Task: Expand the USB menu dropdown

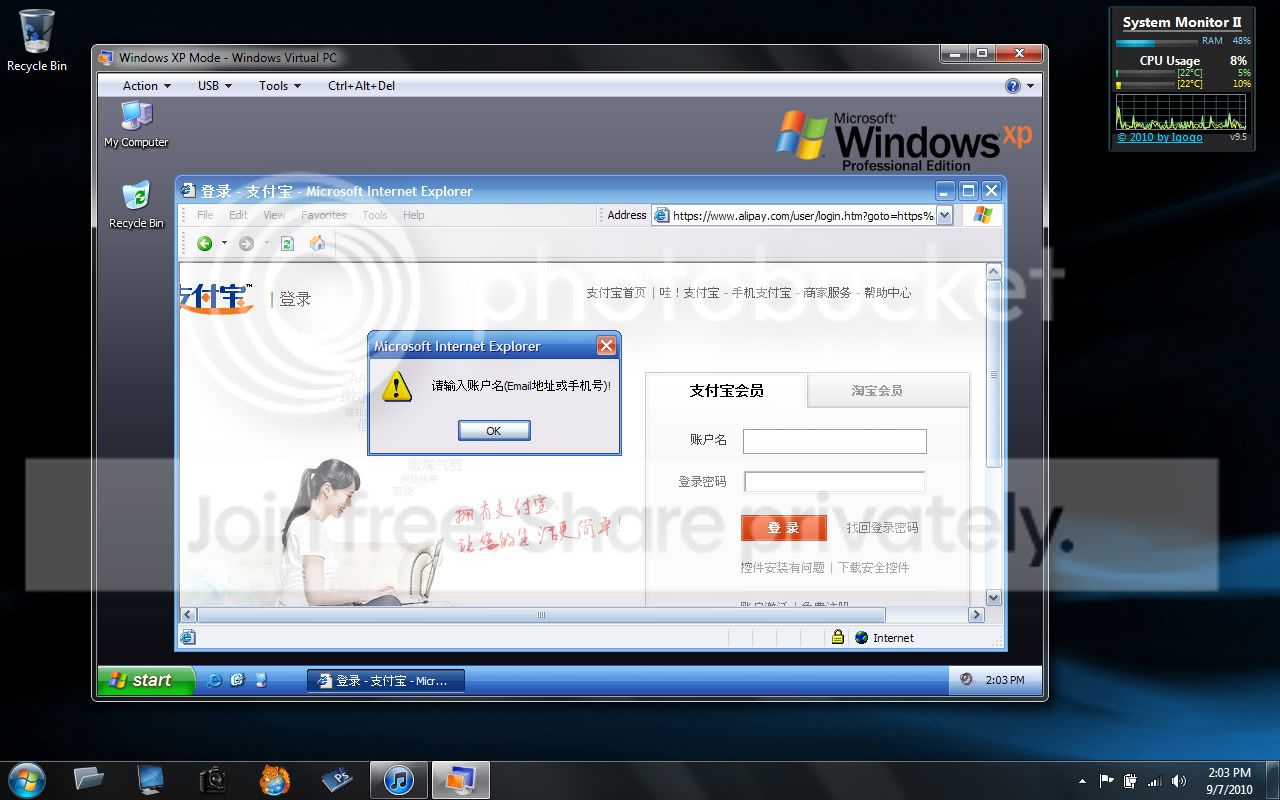Action: pos(215,86)
